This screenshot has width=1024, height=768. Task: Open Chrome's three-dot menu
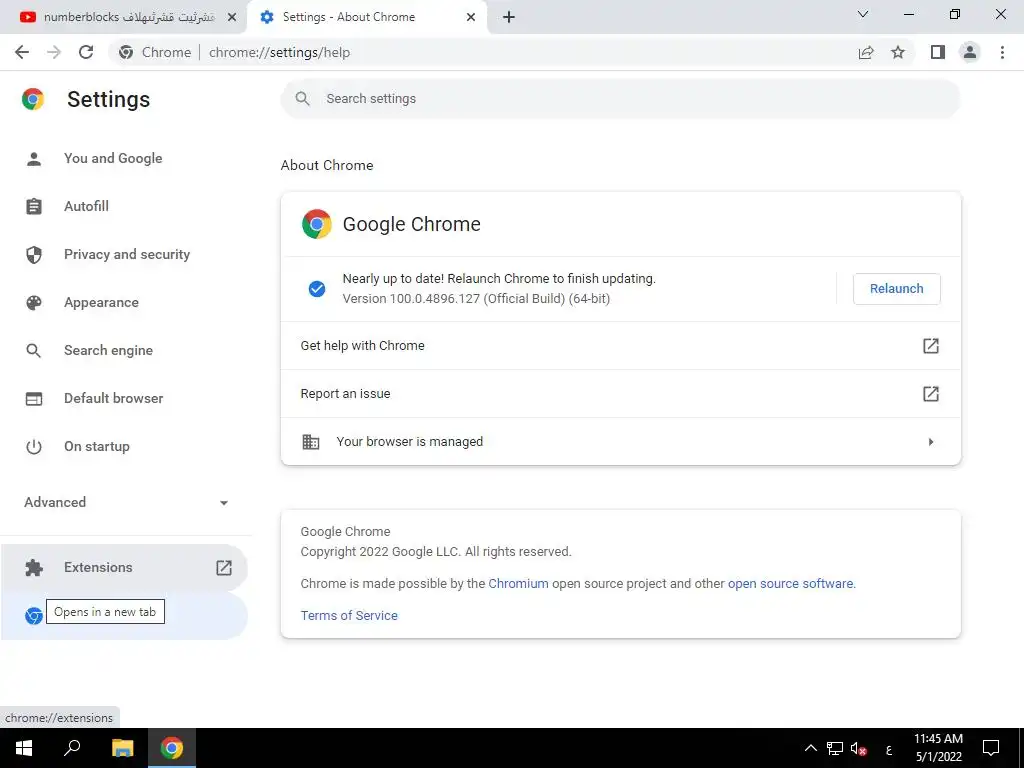pos(1002,52)
